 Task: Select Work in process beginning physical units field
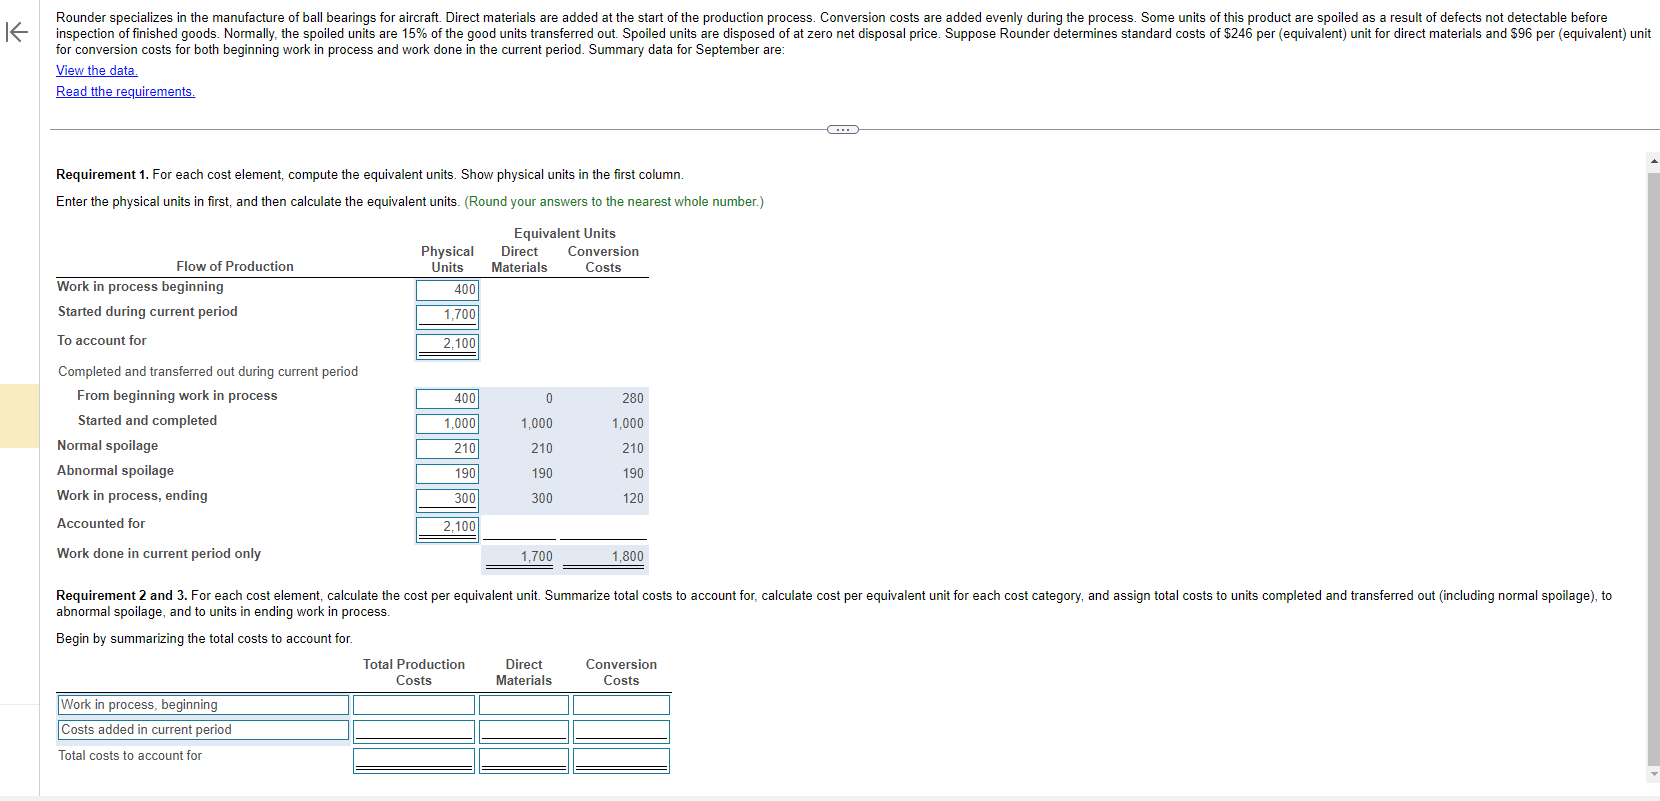[x=447, y=290]
